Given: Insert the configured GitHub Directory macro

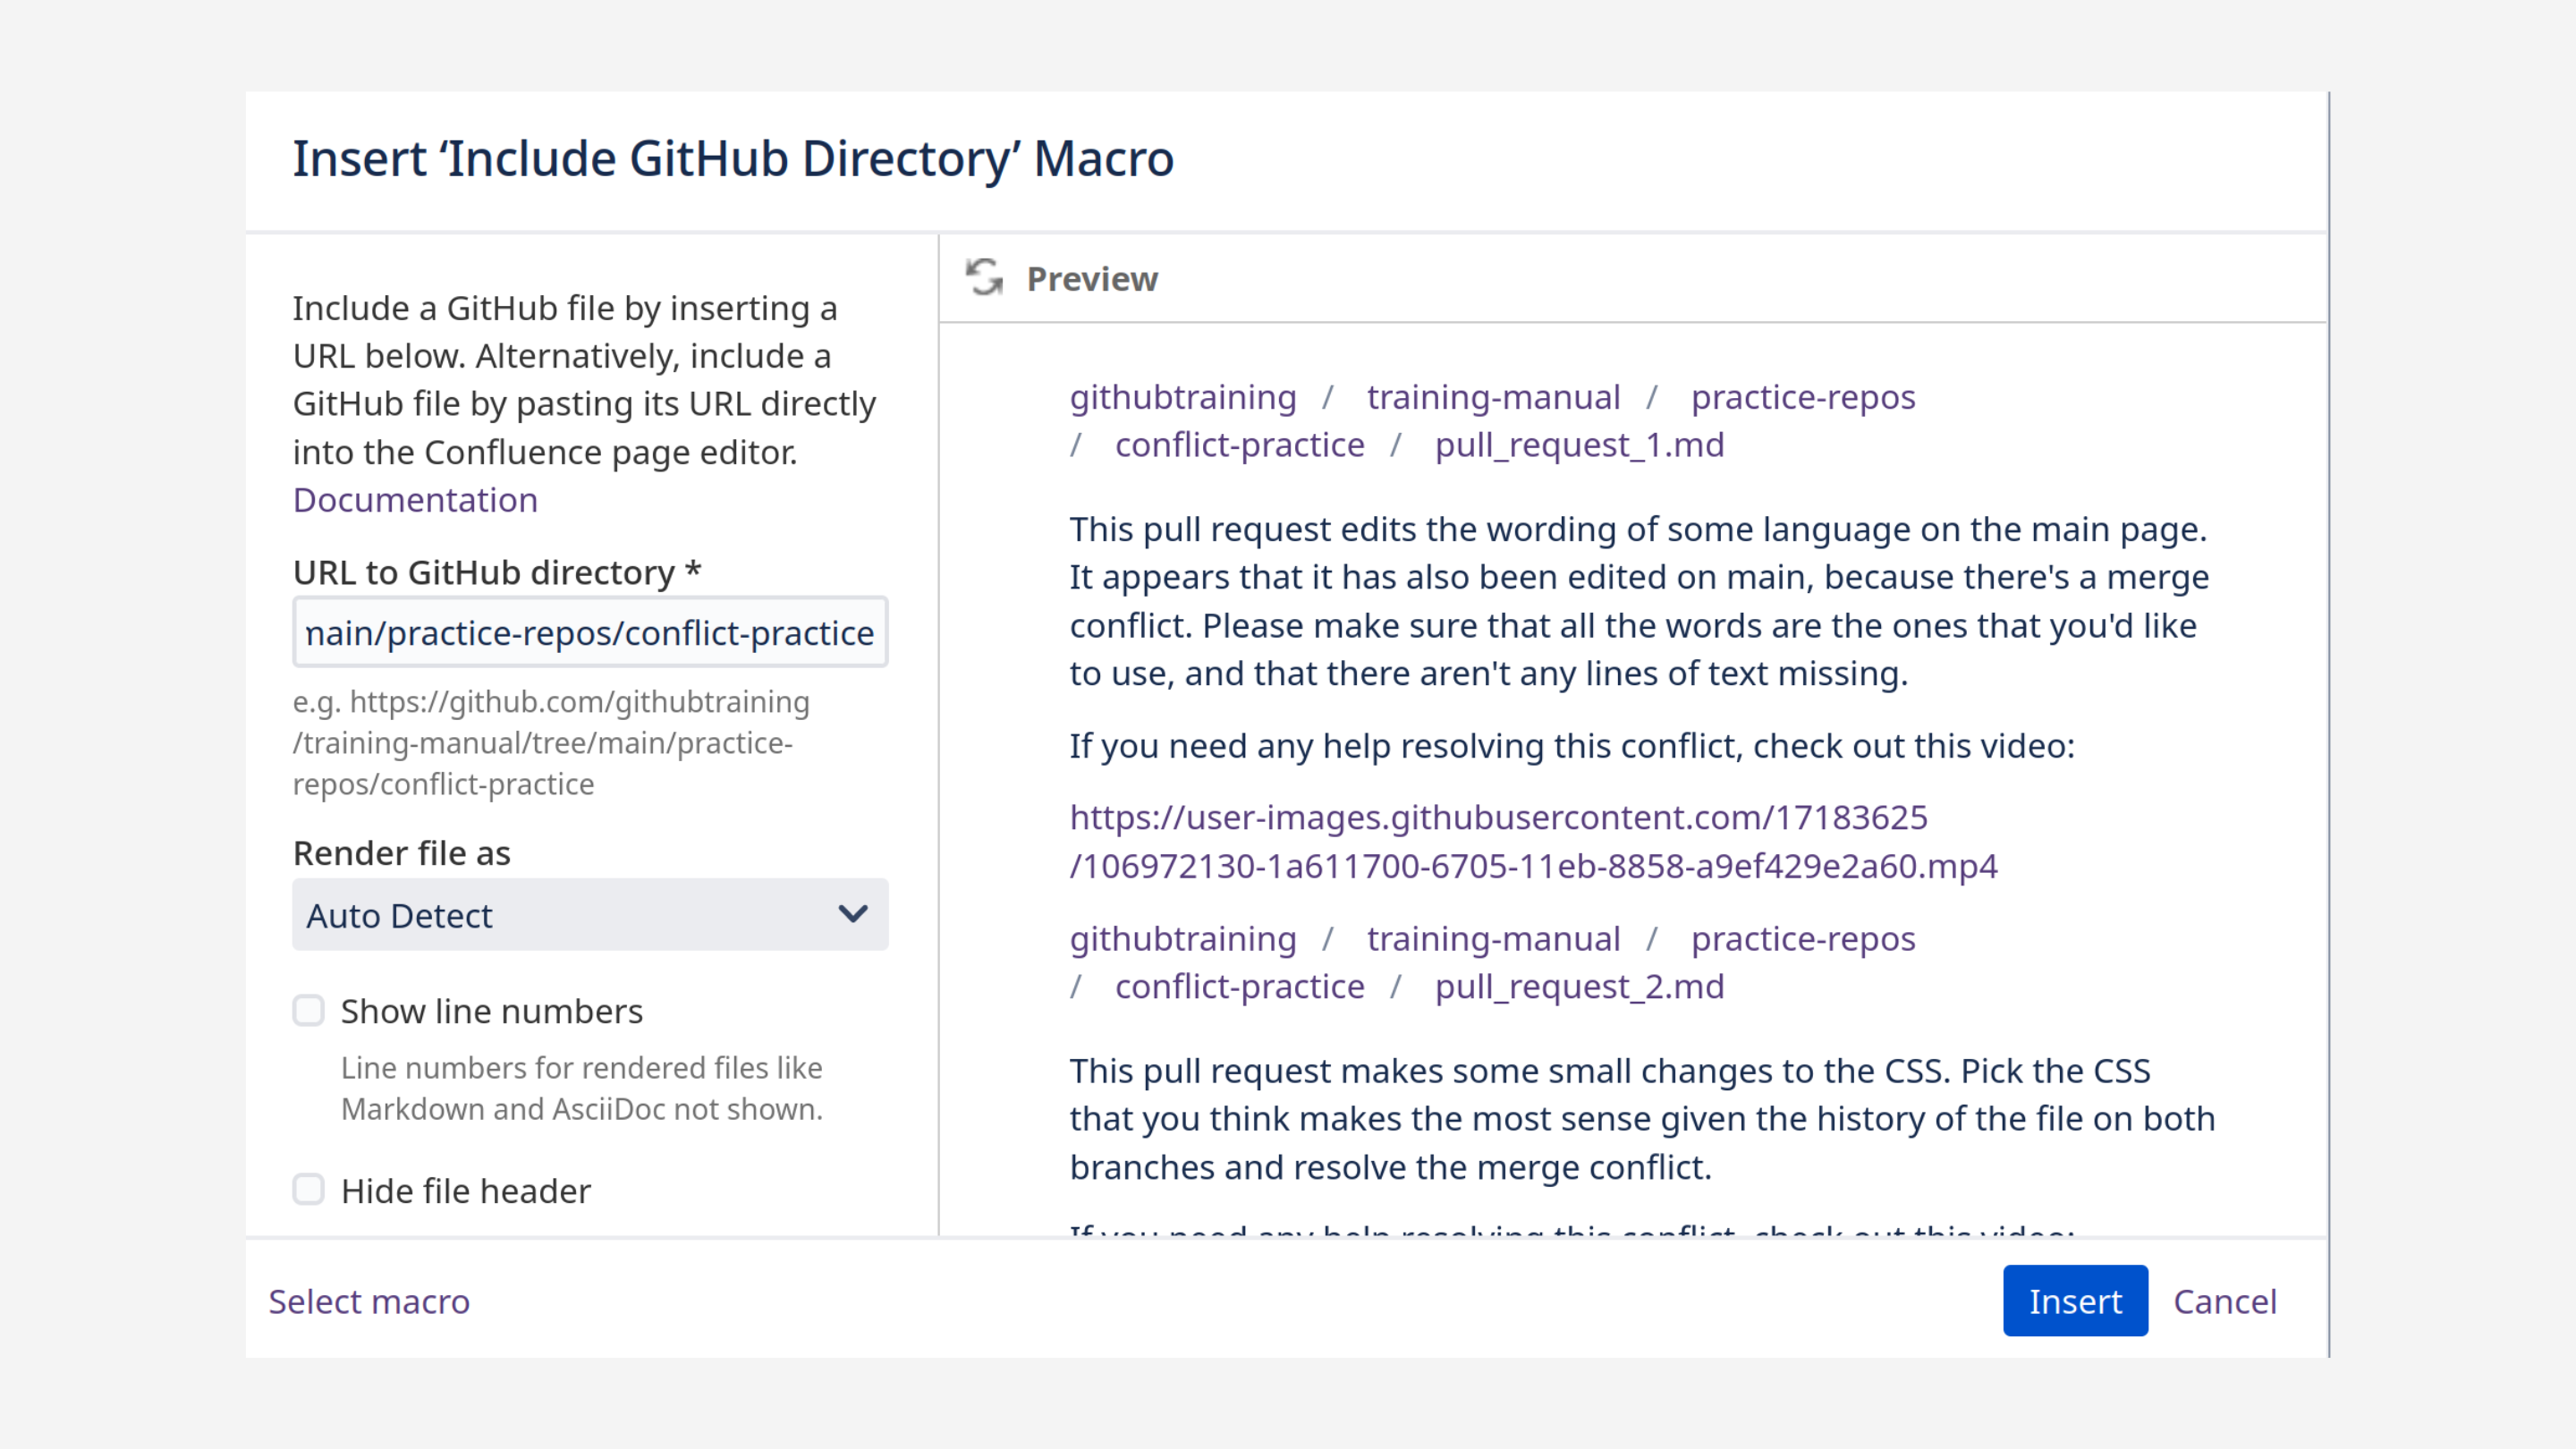Looking at the screenshot, I should pos(2075,1301).
